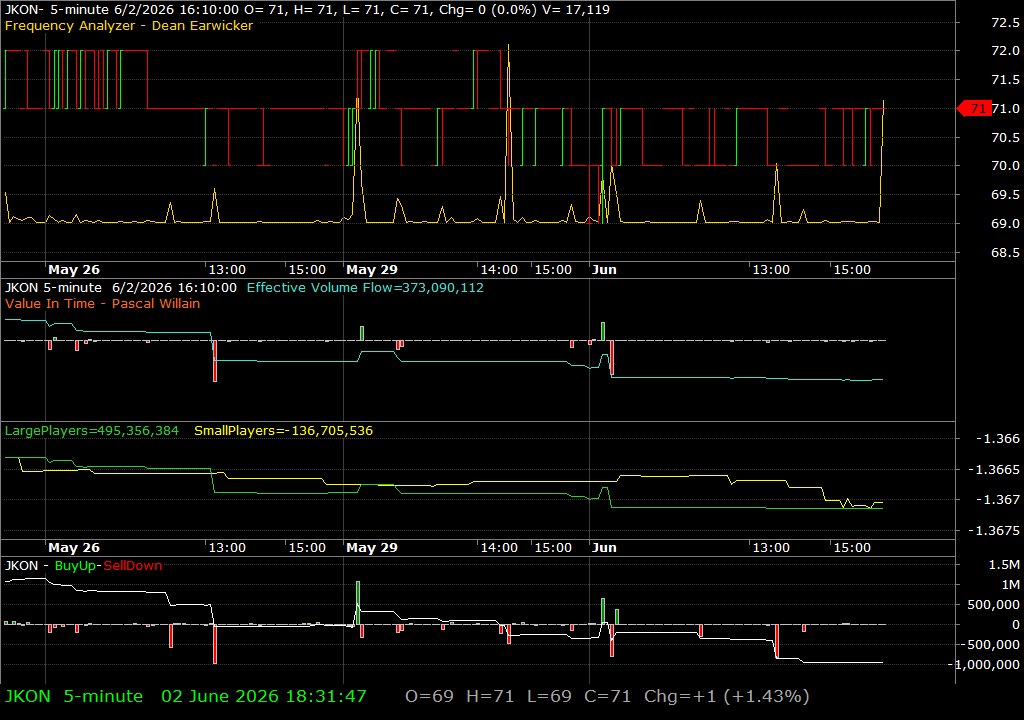Click the BuyUp legend label
The width and height of the screenshot is (1024, 720).
click(75, 566)
